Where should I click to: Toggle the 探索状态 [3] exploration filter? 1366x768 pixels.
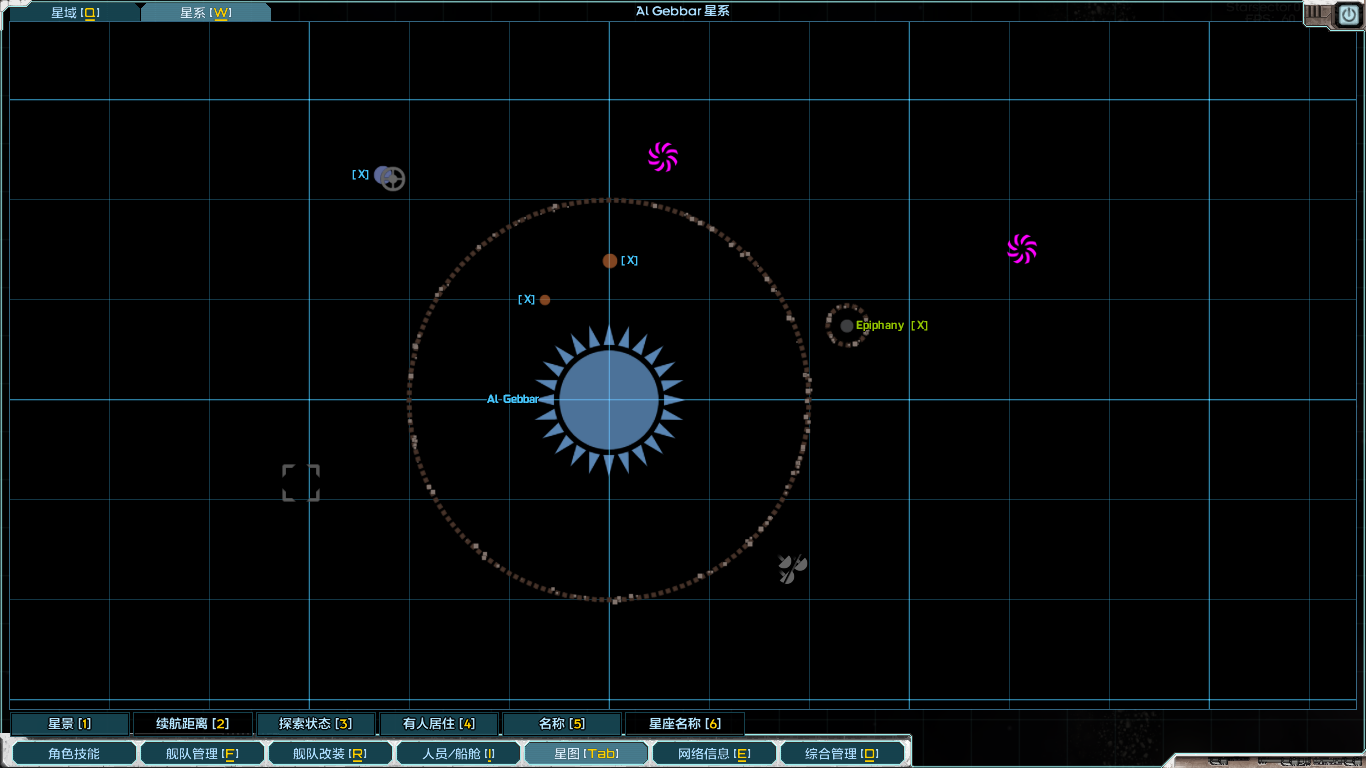(315, 724)
